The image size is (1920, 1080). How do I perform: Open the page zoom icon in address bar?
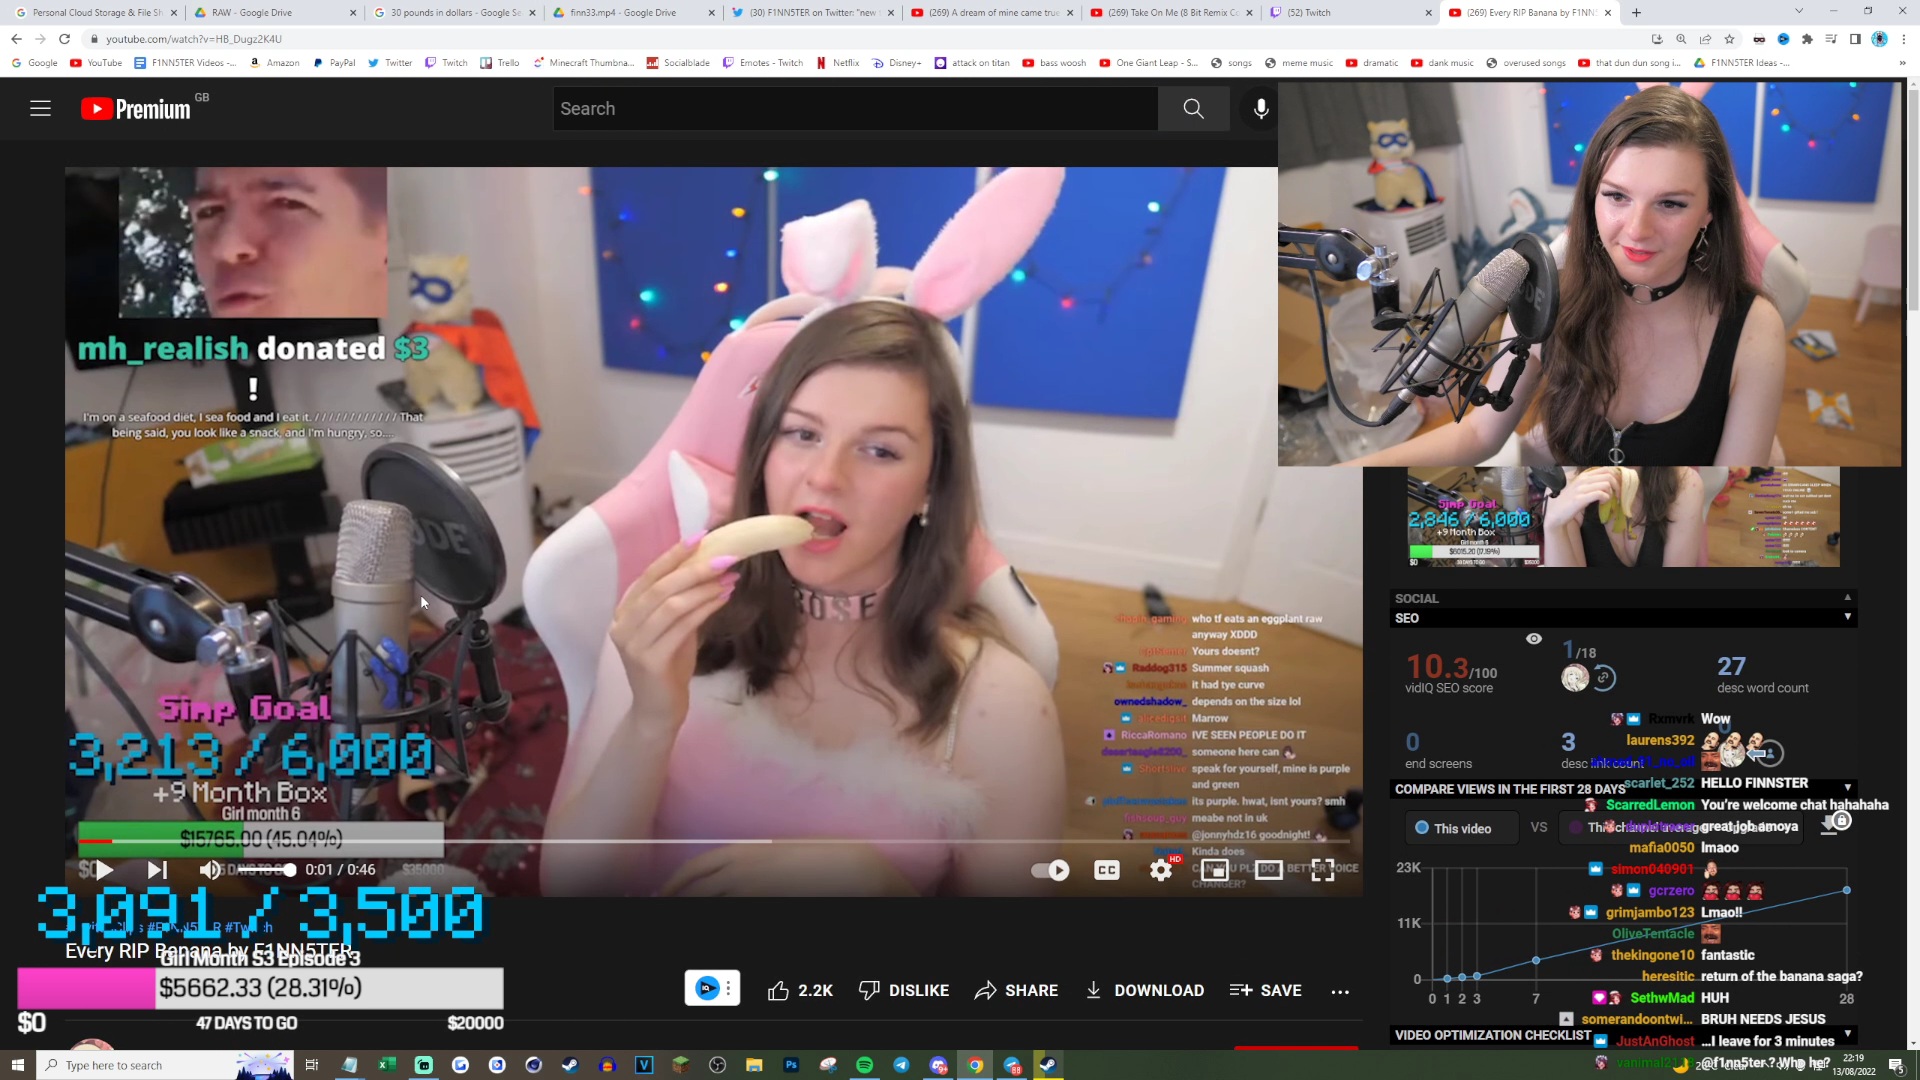click(1681, 39)
